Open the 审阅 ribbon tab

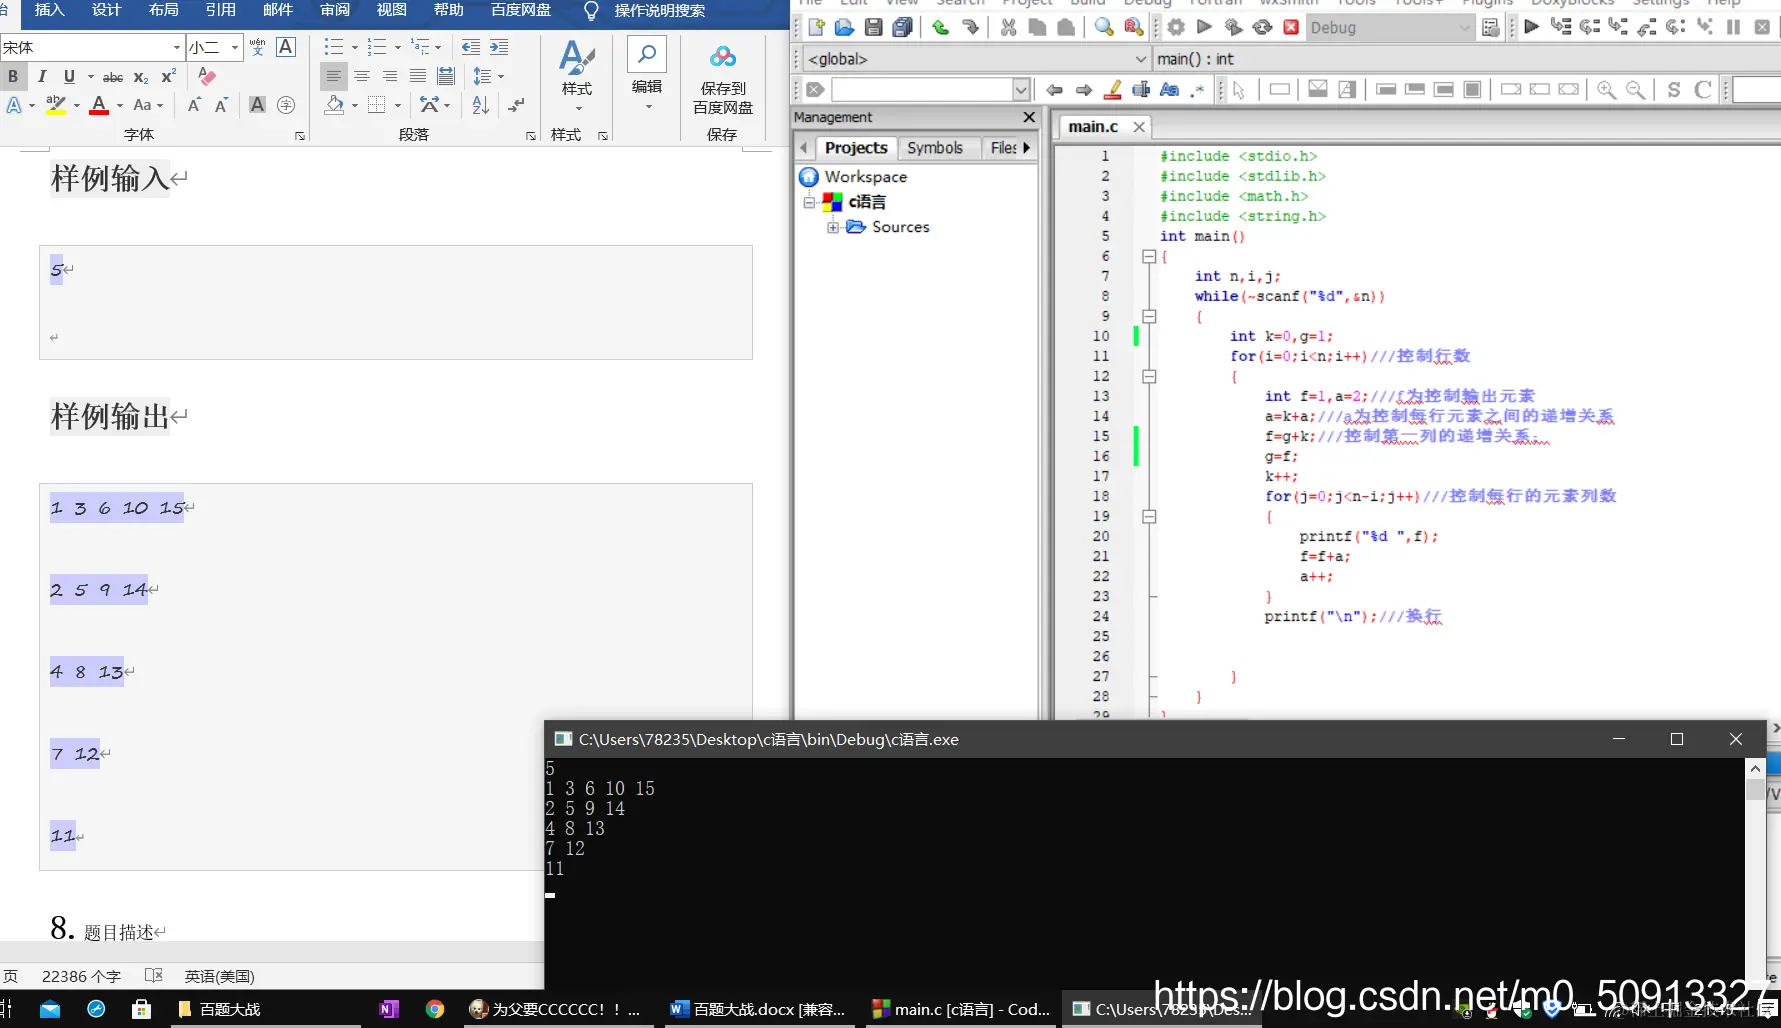click(335, 10)
